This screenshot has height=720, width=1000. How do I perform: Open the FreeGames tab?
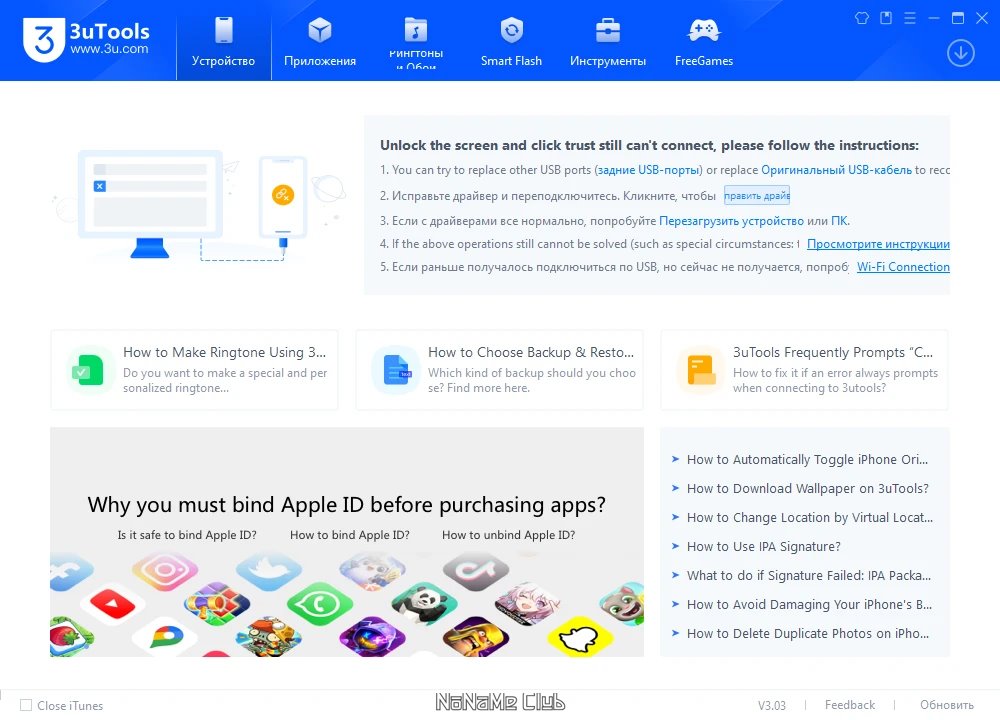704,41
